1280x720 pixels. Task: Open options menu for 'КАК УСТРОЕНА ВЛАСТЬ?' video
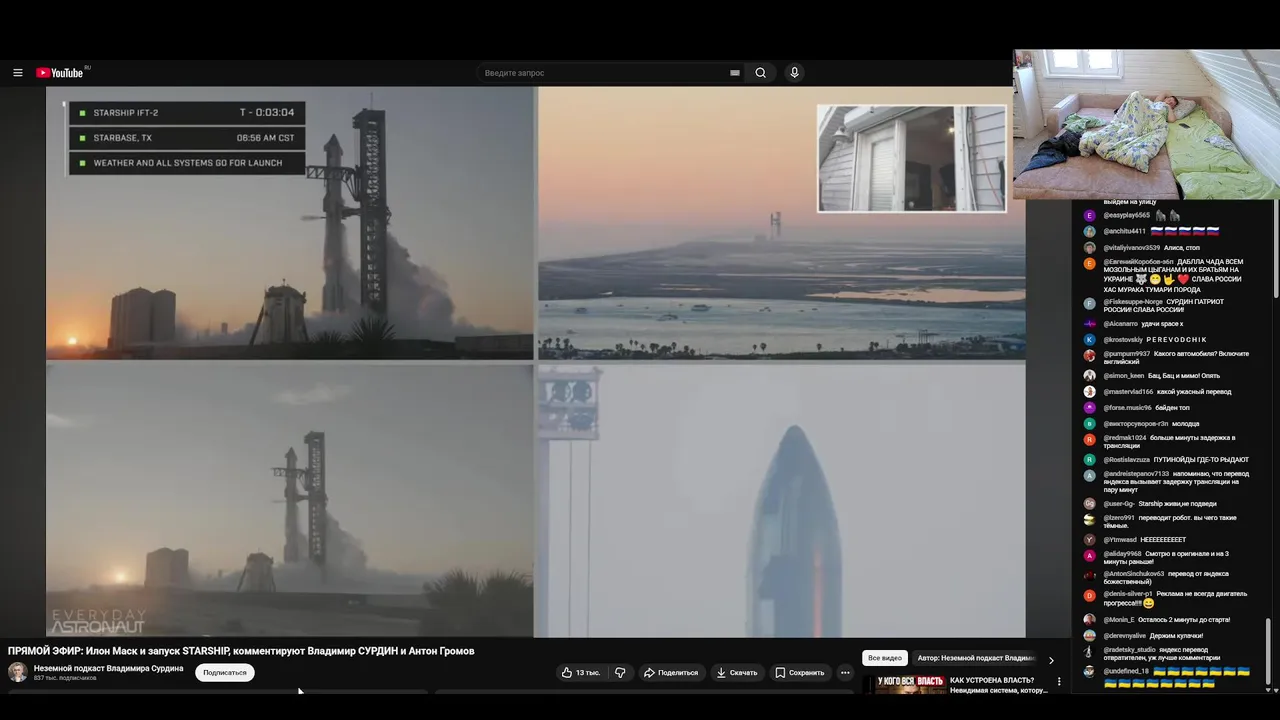pos(1059,682)
